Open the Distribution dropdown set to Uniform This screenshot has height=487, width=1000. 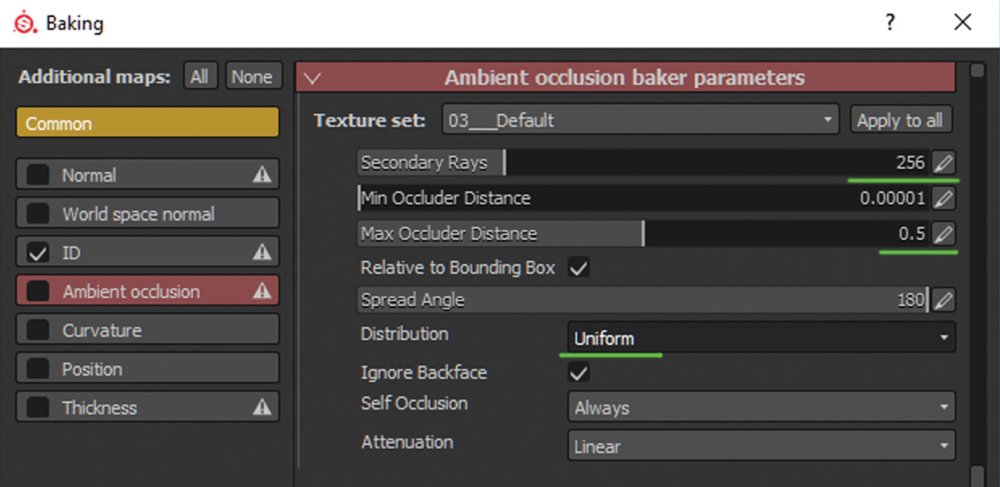760,338
